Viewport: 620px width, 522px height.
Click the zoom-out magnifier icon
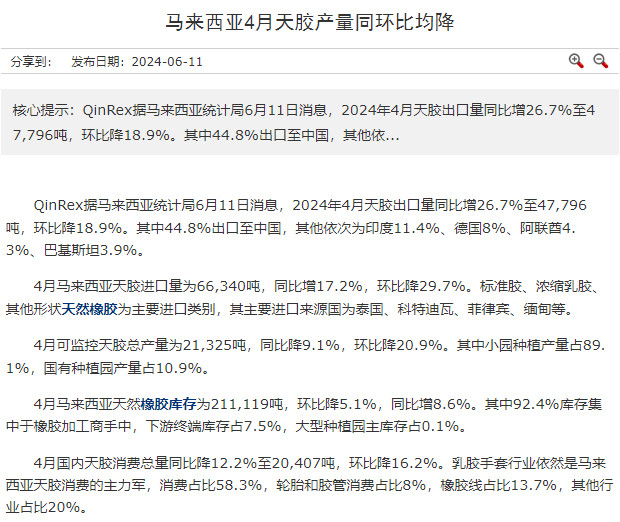click(x=601, y=61)
